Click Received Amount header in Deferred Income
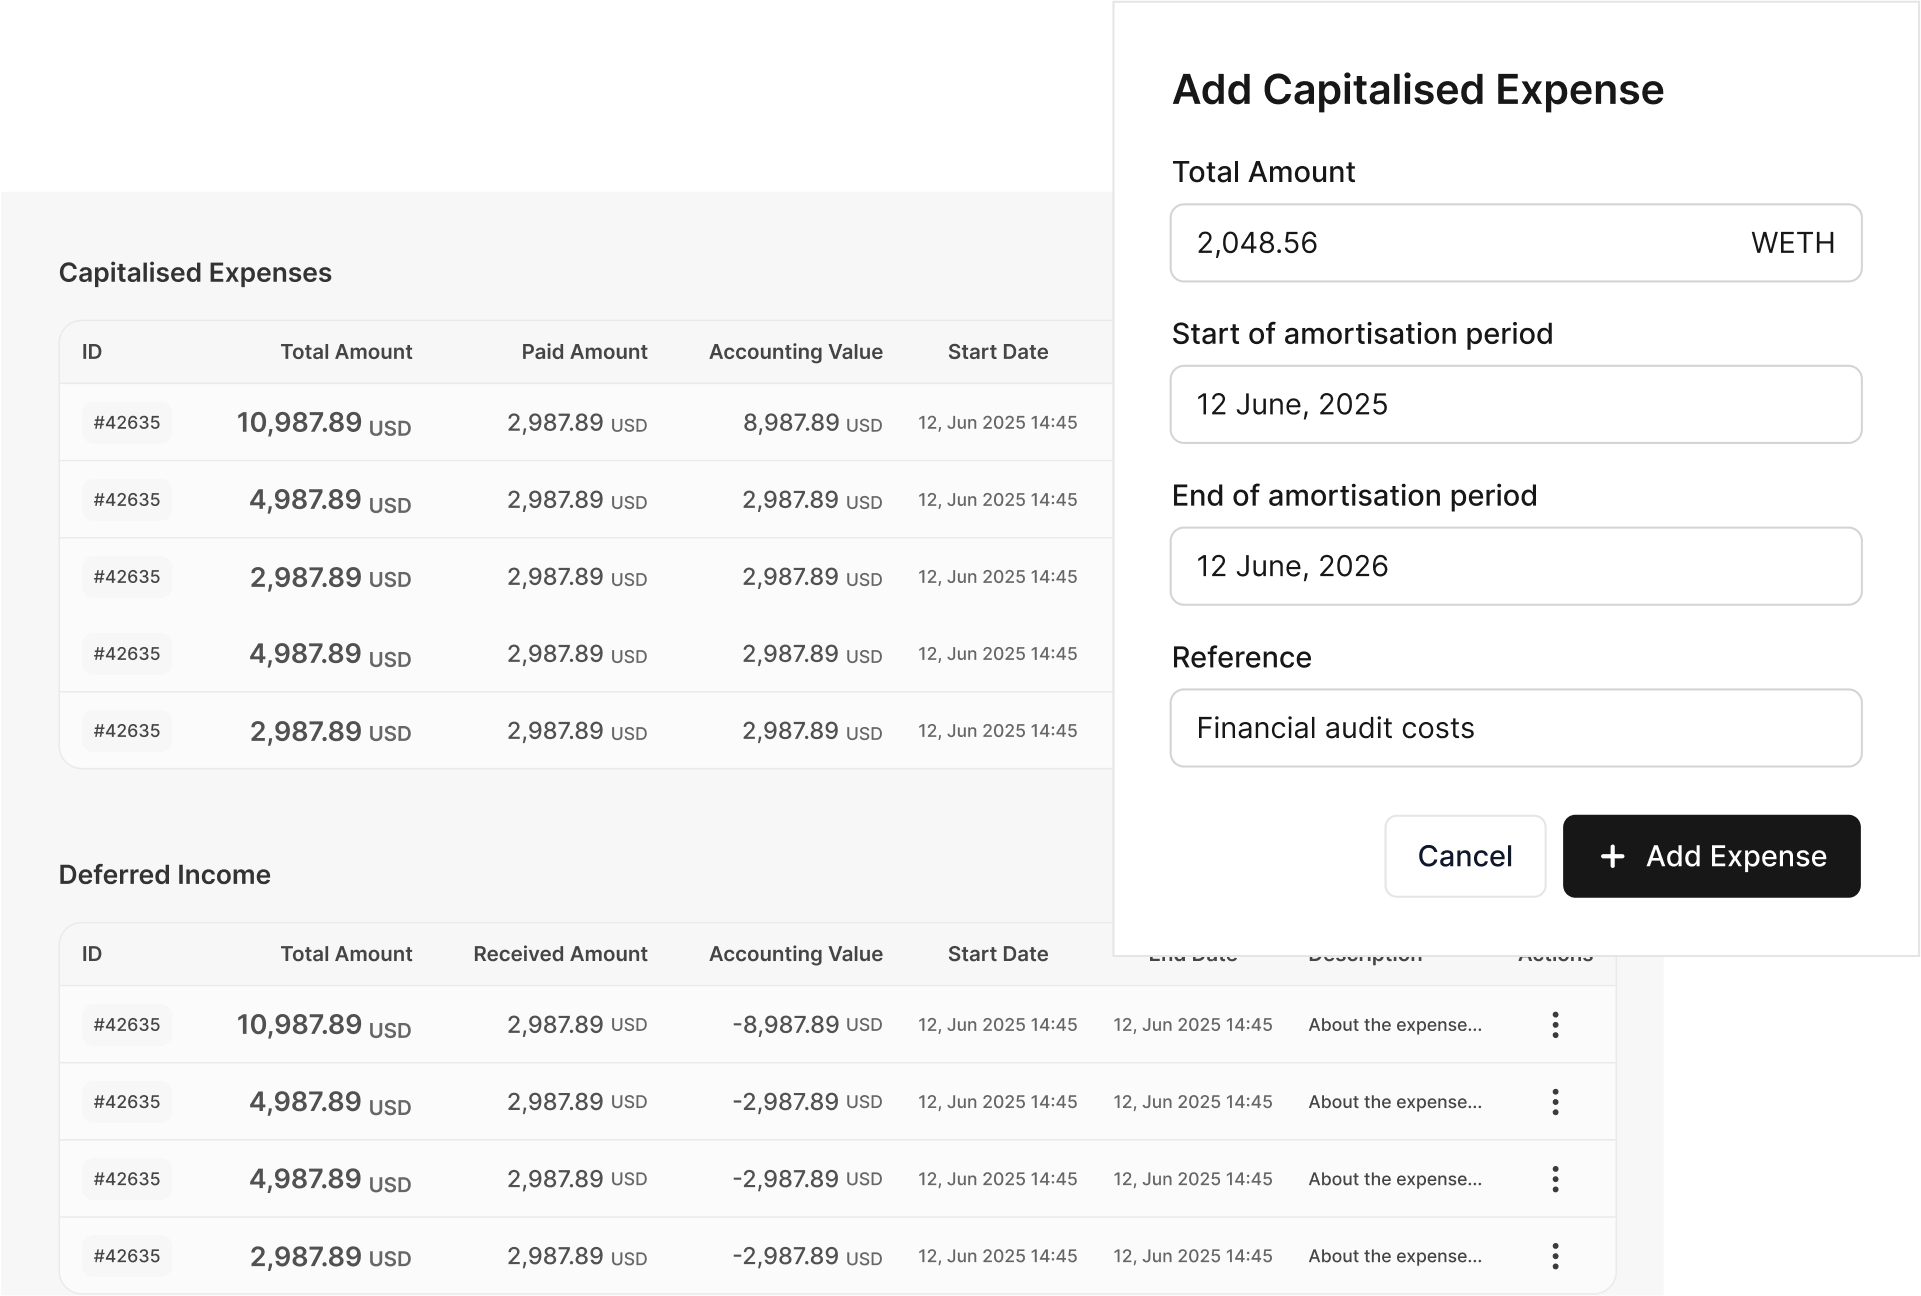The image size is (1921, 1296). coord(560,954)
